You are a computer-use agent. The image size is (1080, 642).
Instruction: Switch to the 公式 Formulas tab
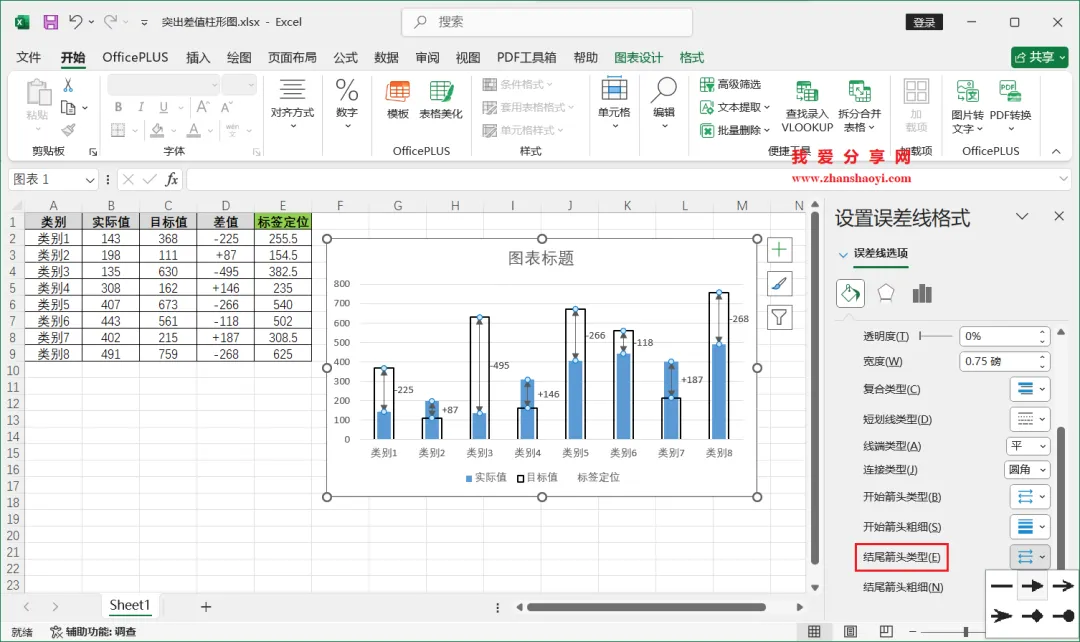(346, 57)
